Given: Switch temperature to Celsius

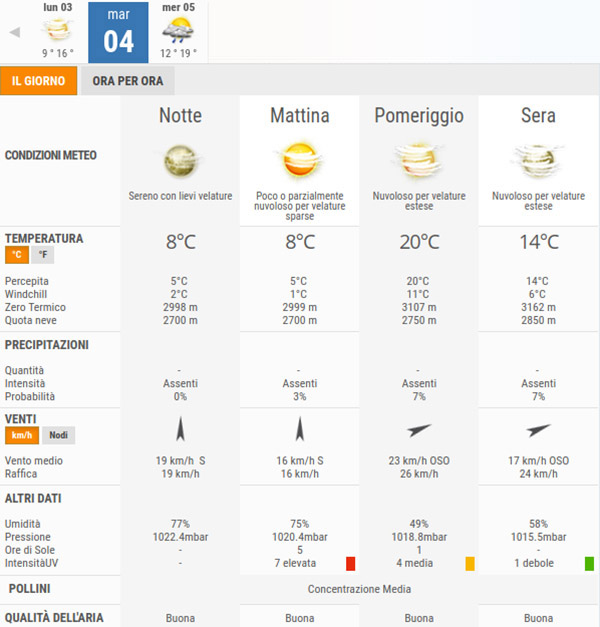Looking at the screenshot, I should 17,255.
